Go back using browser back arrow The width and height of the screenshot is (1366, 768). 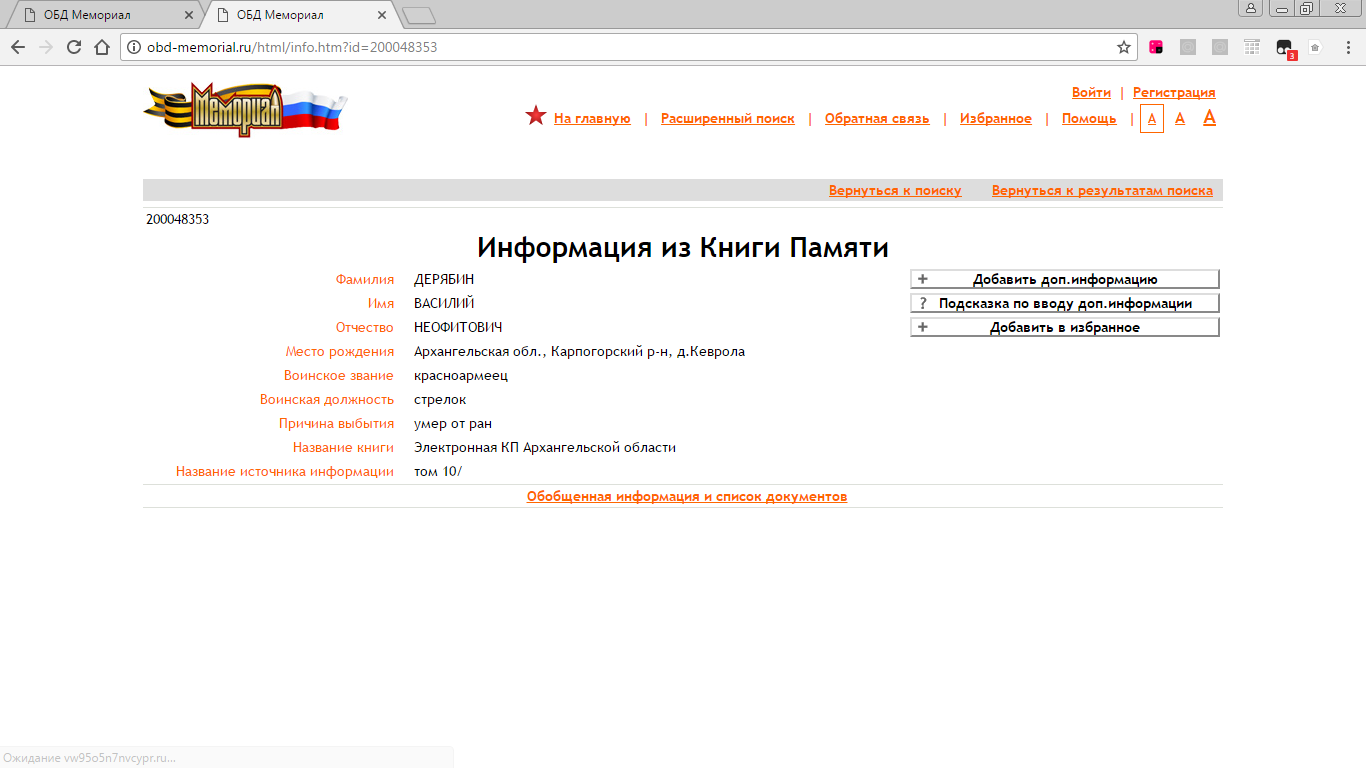(18, 47)
